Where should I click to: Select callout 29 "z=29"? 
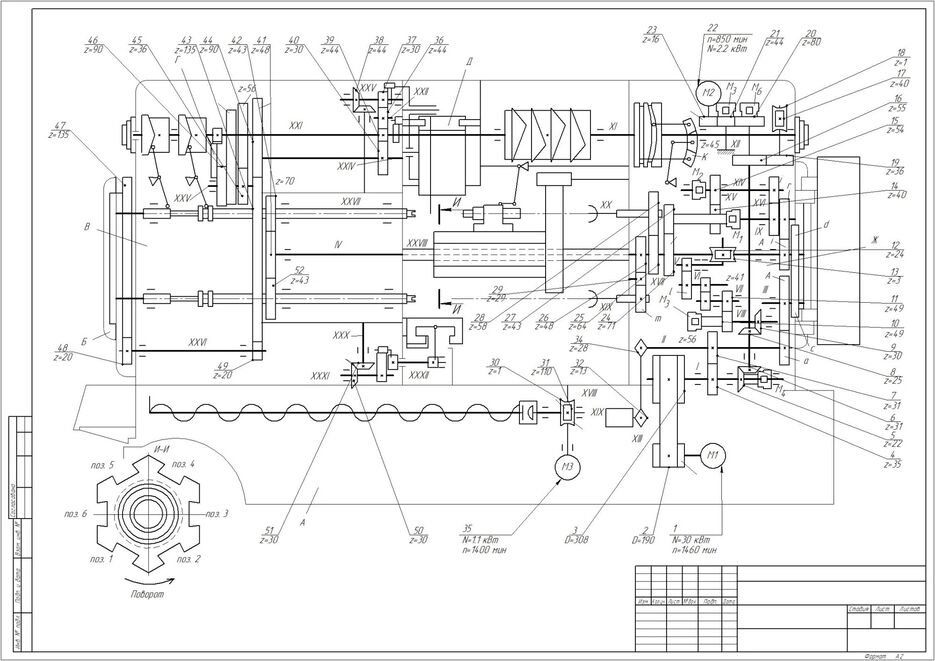tap(497, 292)
